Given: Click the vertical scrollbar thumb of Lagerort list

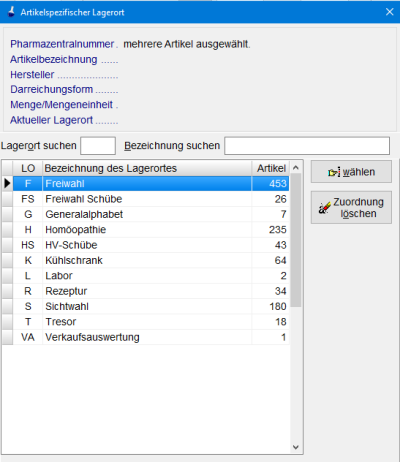Looking at the screenshot, I should (296, 240).
